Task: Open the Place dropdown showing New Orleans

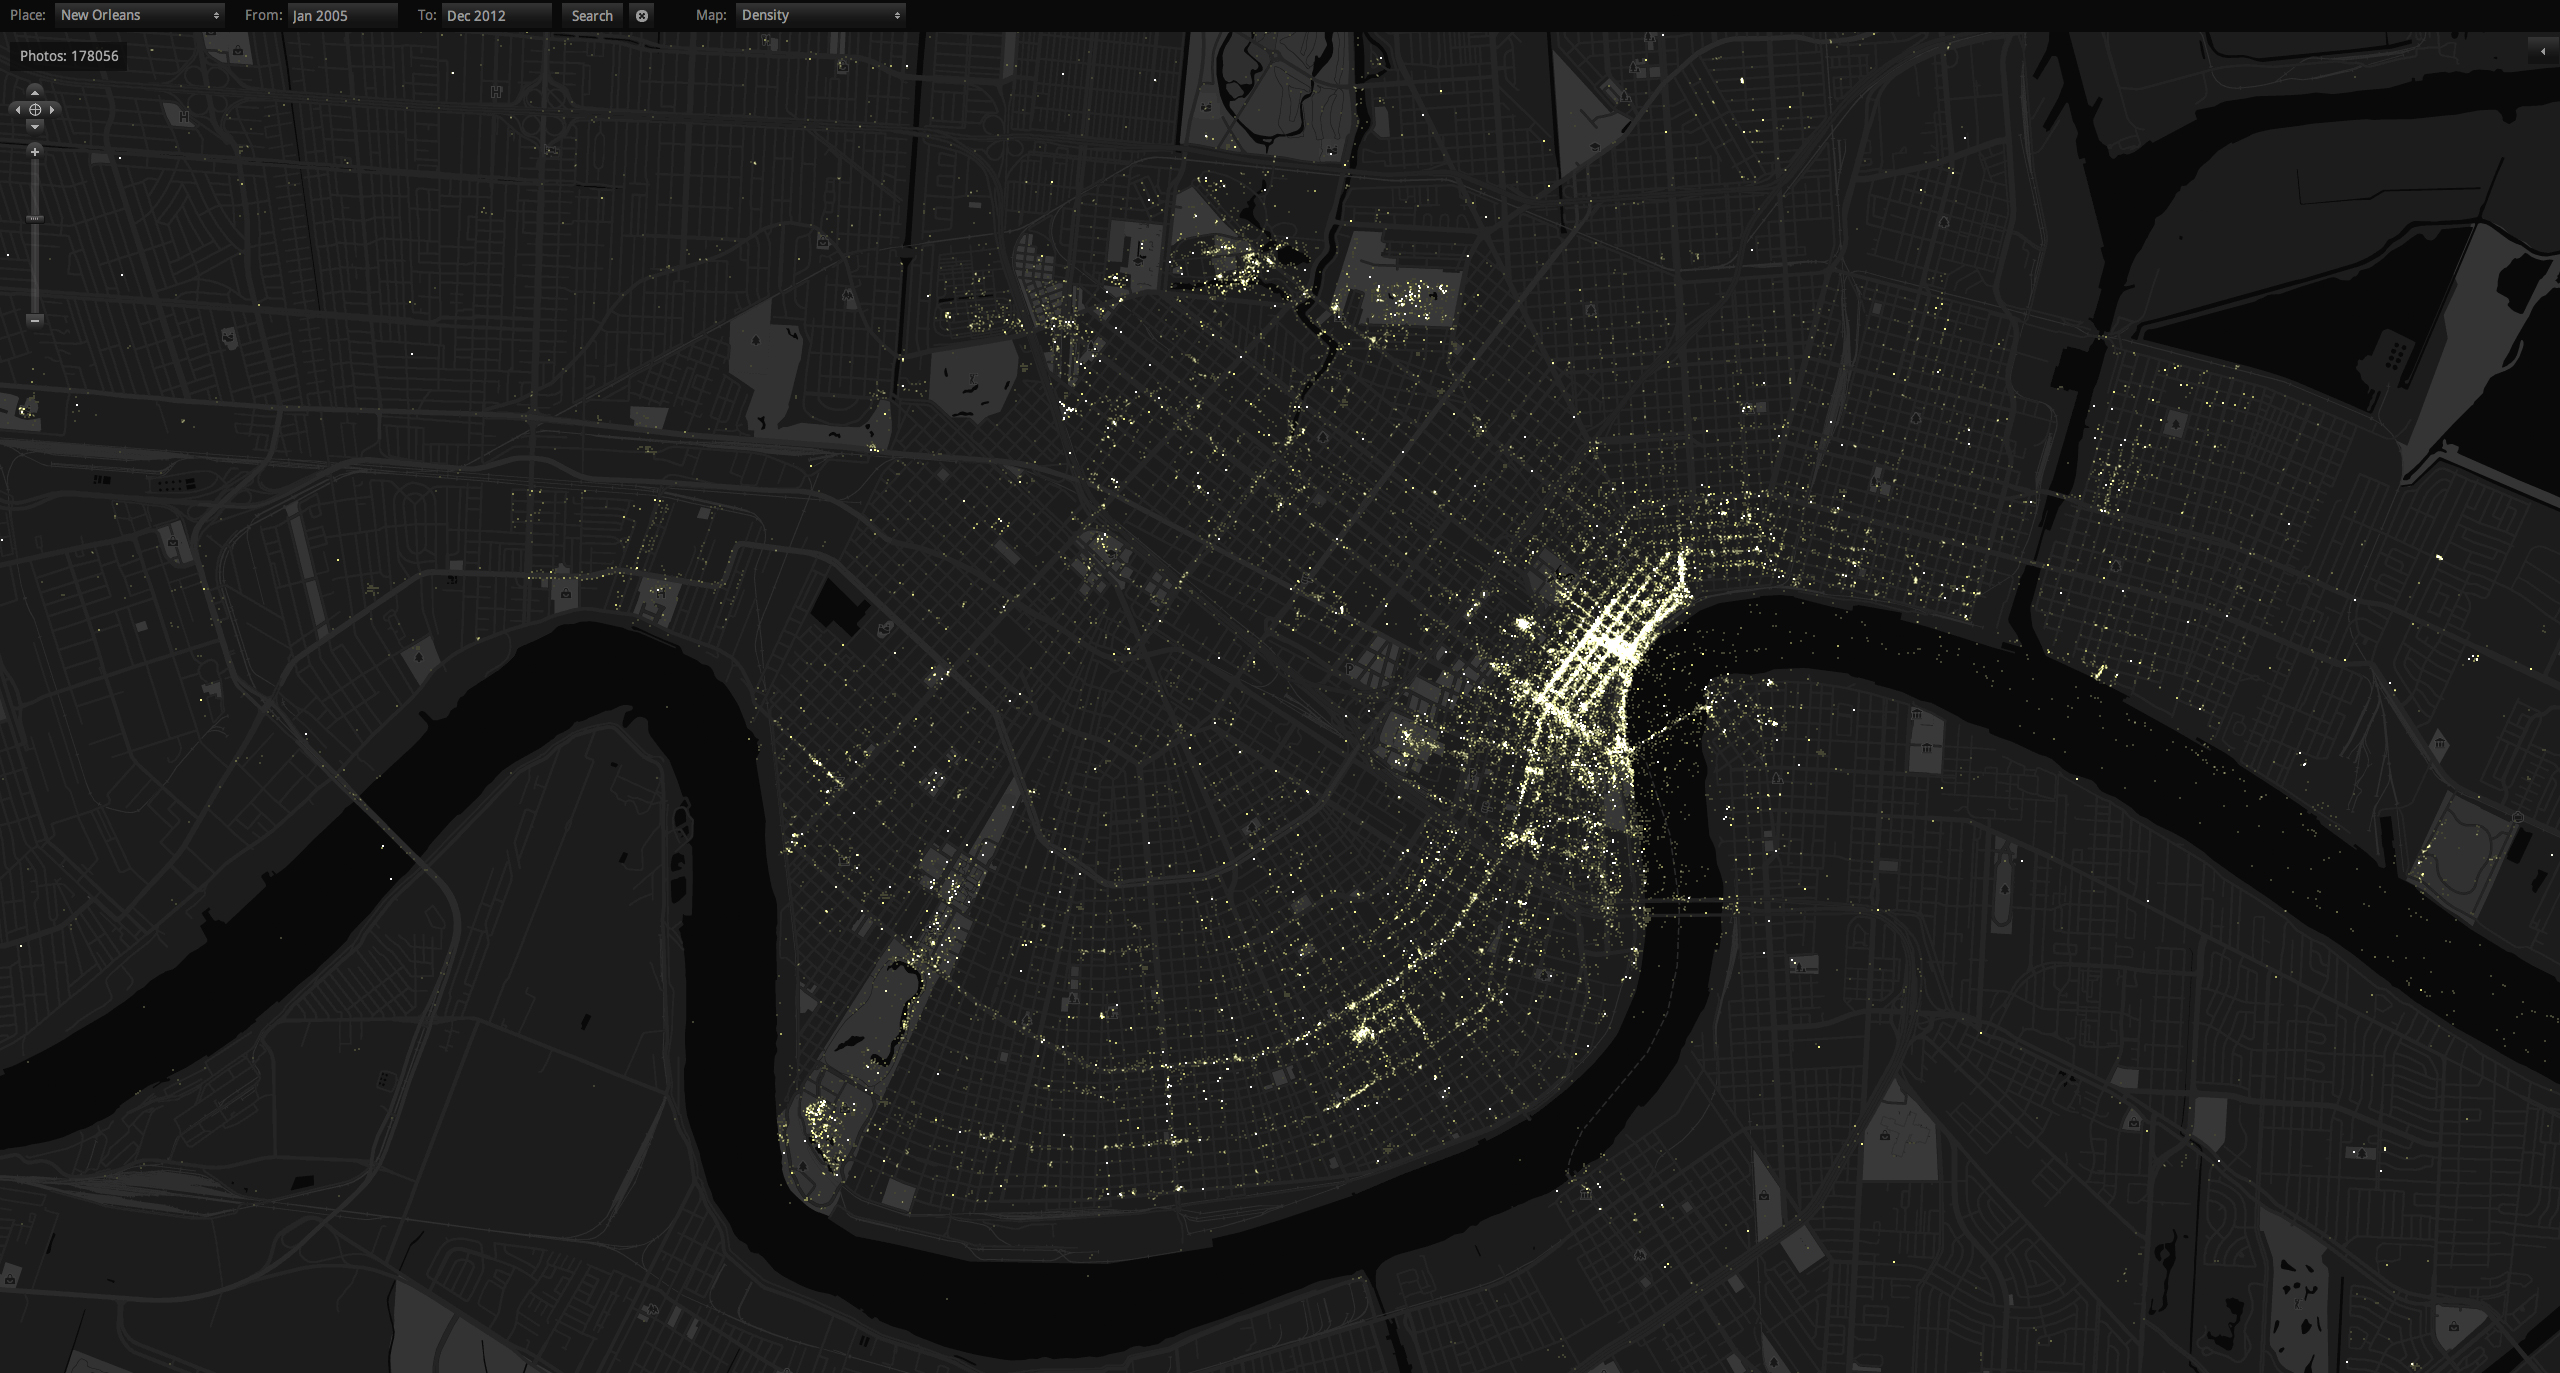Action: [x=140, y=15]
